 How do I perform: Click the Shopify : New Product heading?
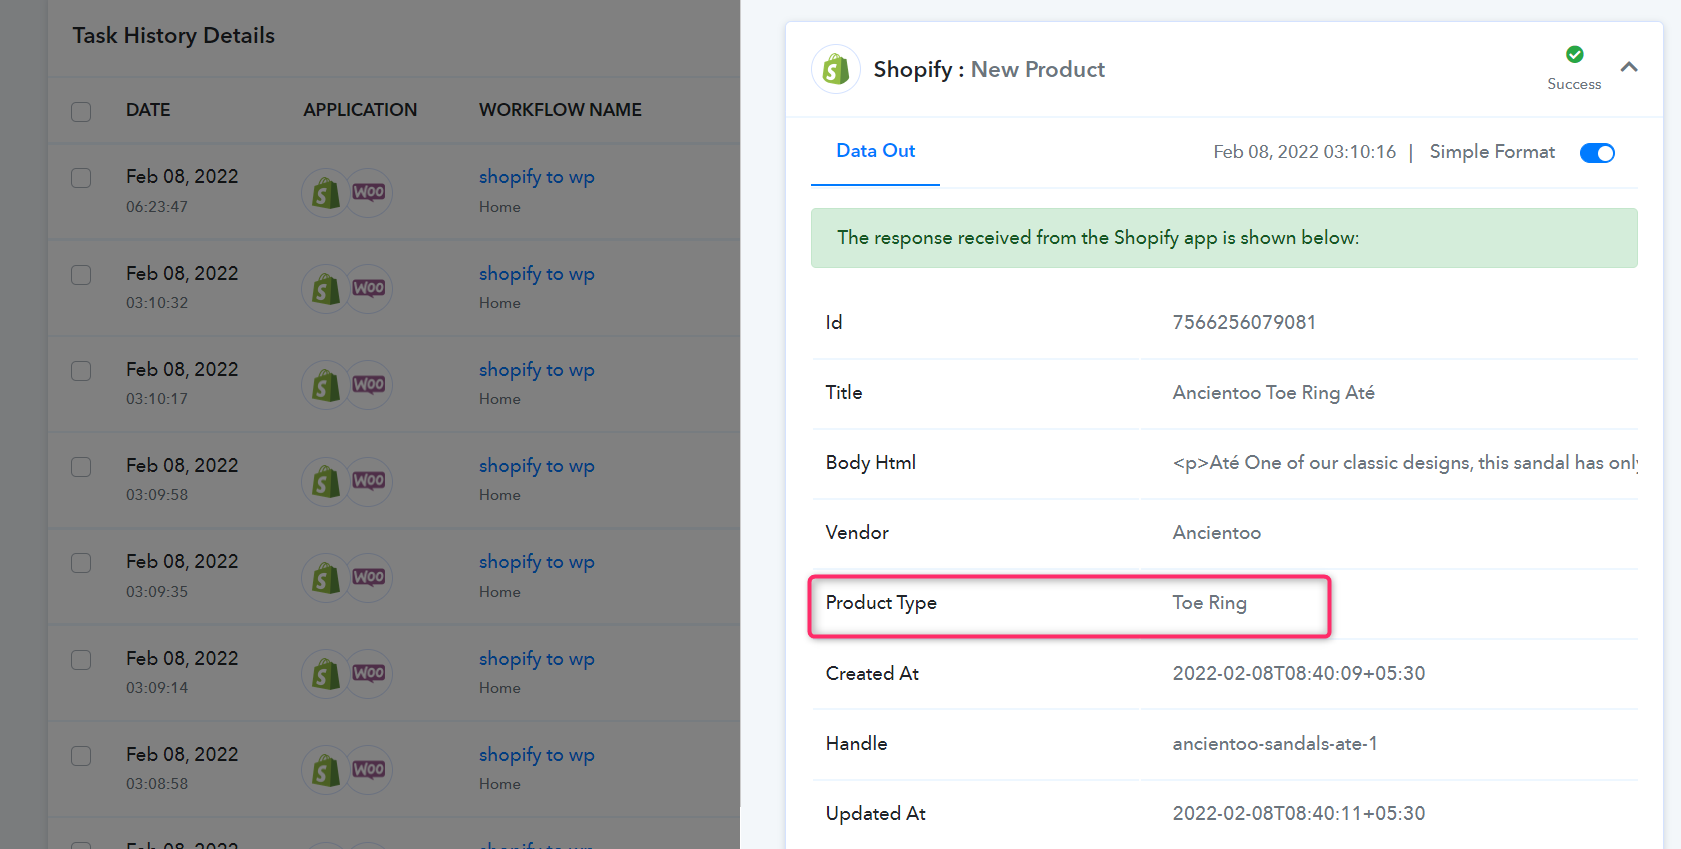pos(989,69)
